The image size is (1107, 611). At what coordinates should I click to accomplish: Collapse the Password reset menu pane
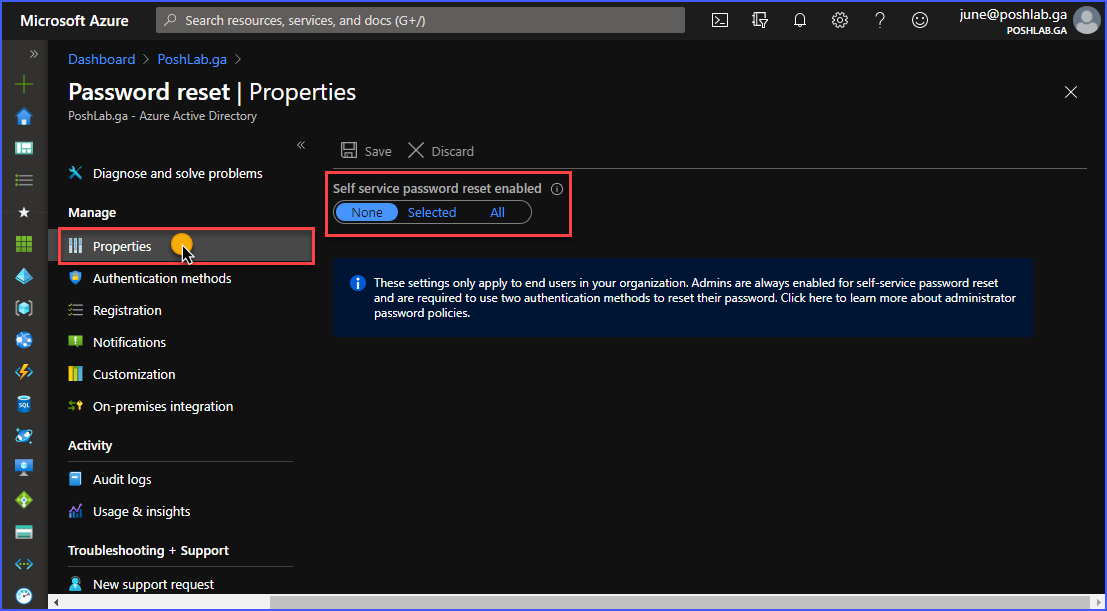tap(301, 145)
